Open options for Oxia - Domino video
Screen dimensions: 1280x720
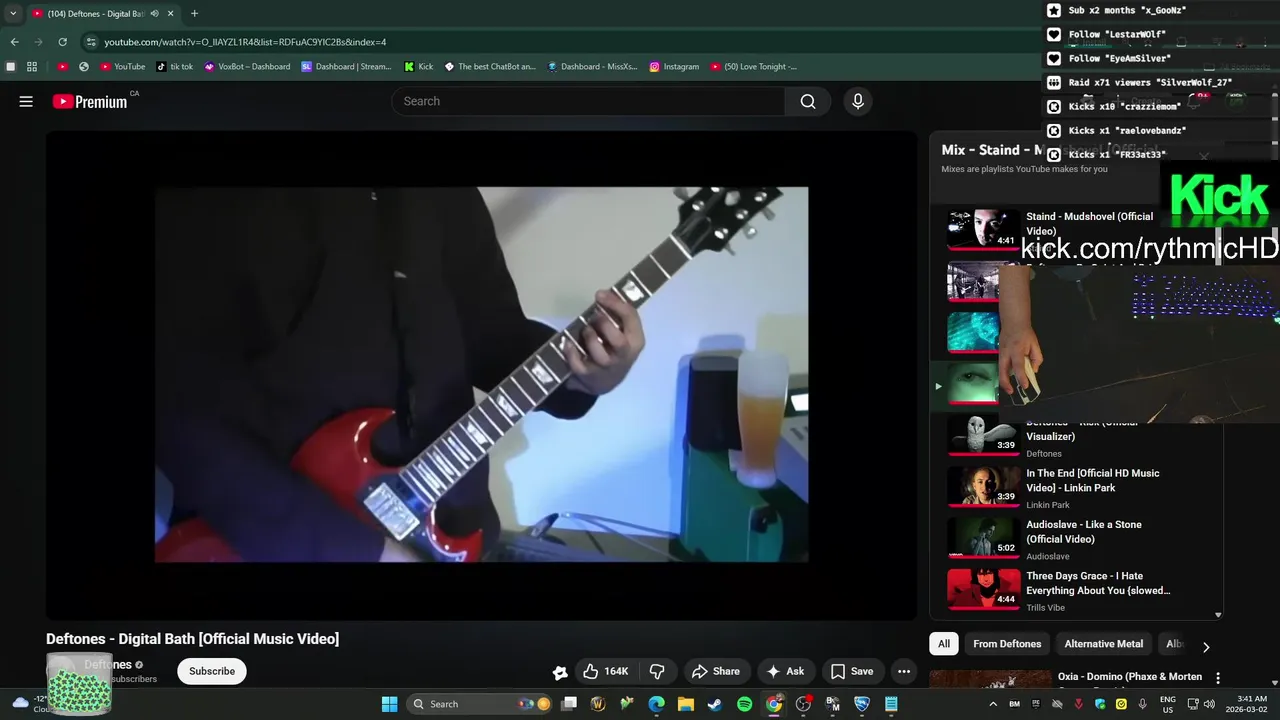tap(1217, 678)
